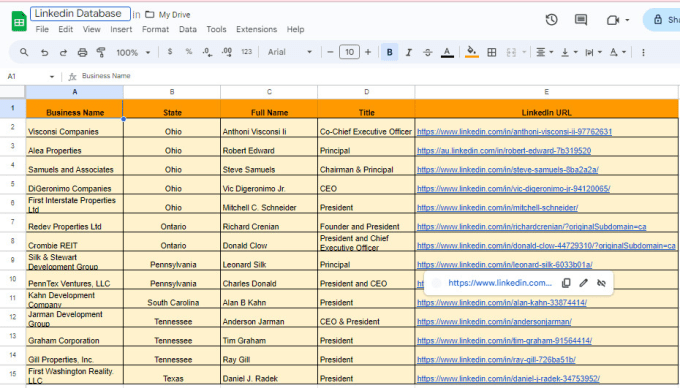Select column E header
This screenshot has width=680, height=388.
pyautogui.click(x=546, y=92)
